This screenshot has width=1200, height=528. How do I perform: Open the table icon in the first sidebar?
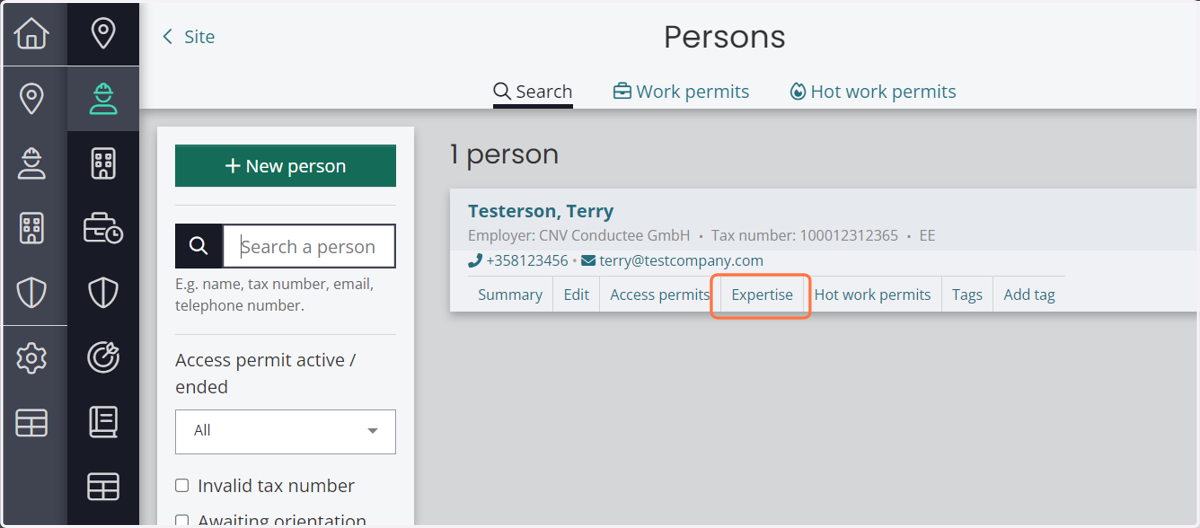tap(32, 423)
